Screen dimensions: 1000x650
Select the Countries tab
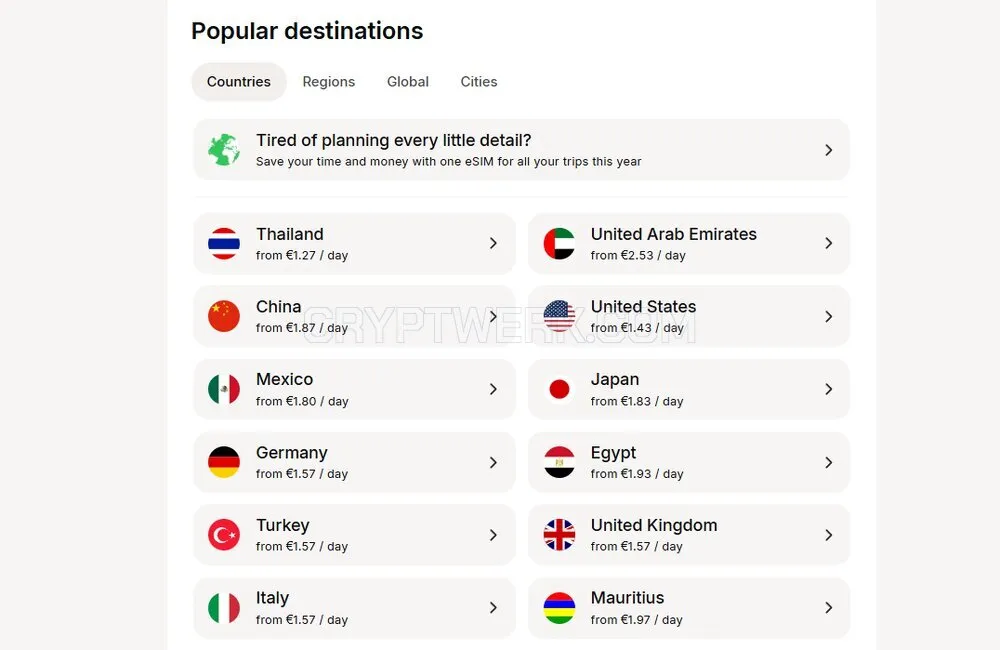point(239,82)
